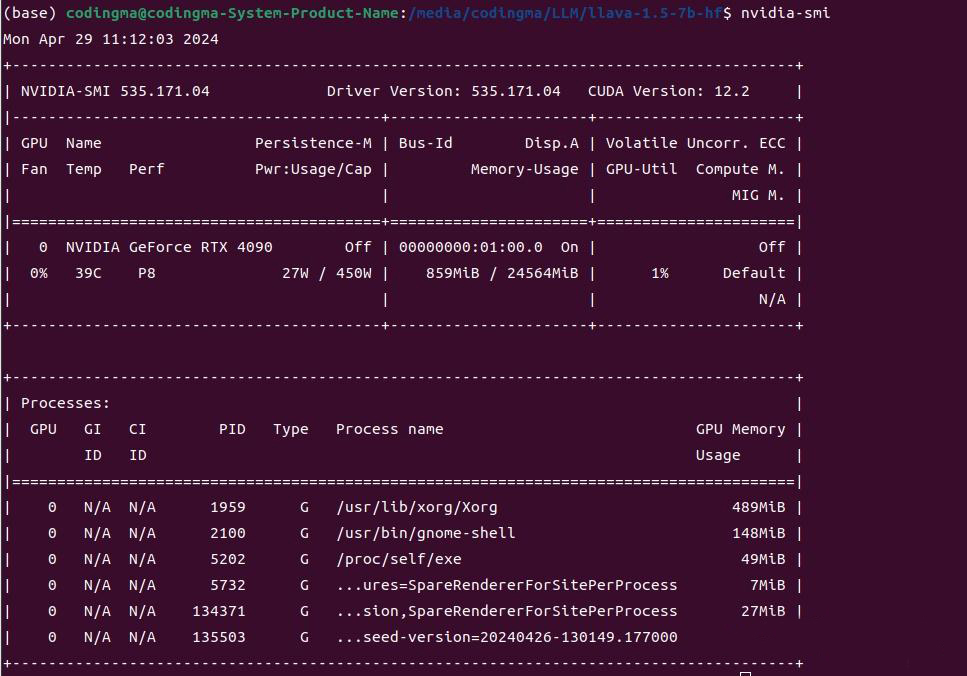
Task: Click PID '2100'
Action: pos(228,534)
